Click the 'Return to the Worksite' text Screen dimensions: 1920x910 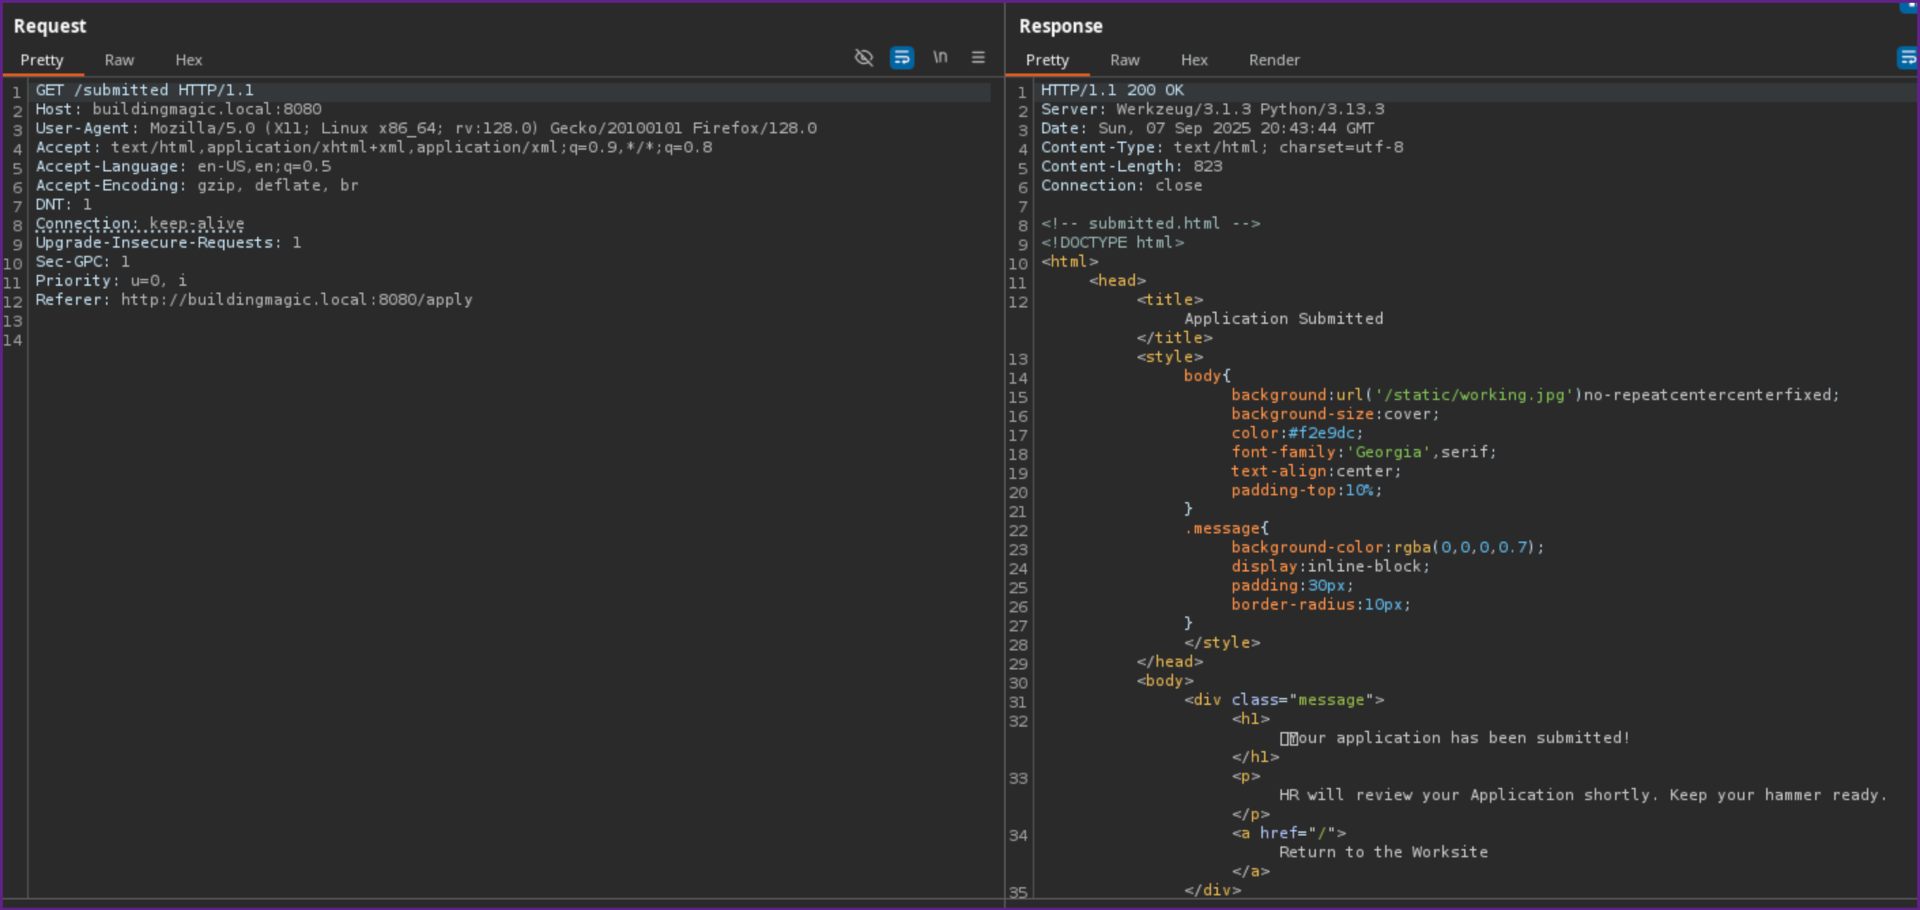[1383, 852]
